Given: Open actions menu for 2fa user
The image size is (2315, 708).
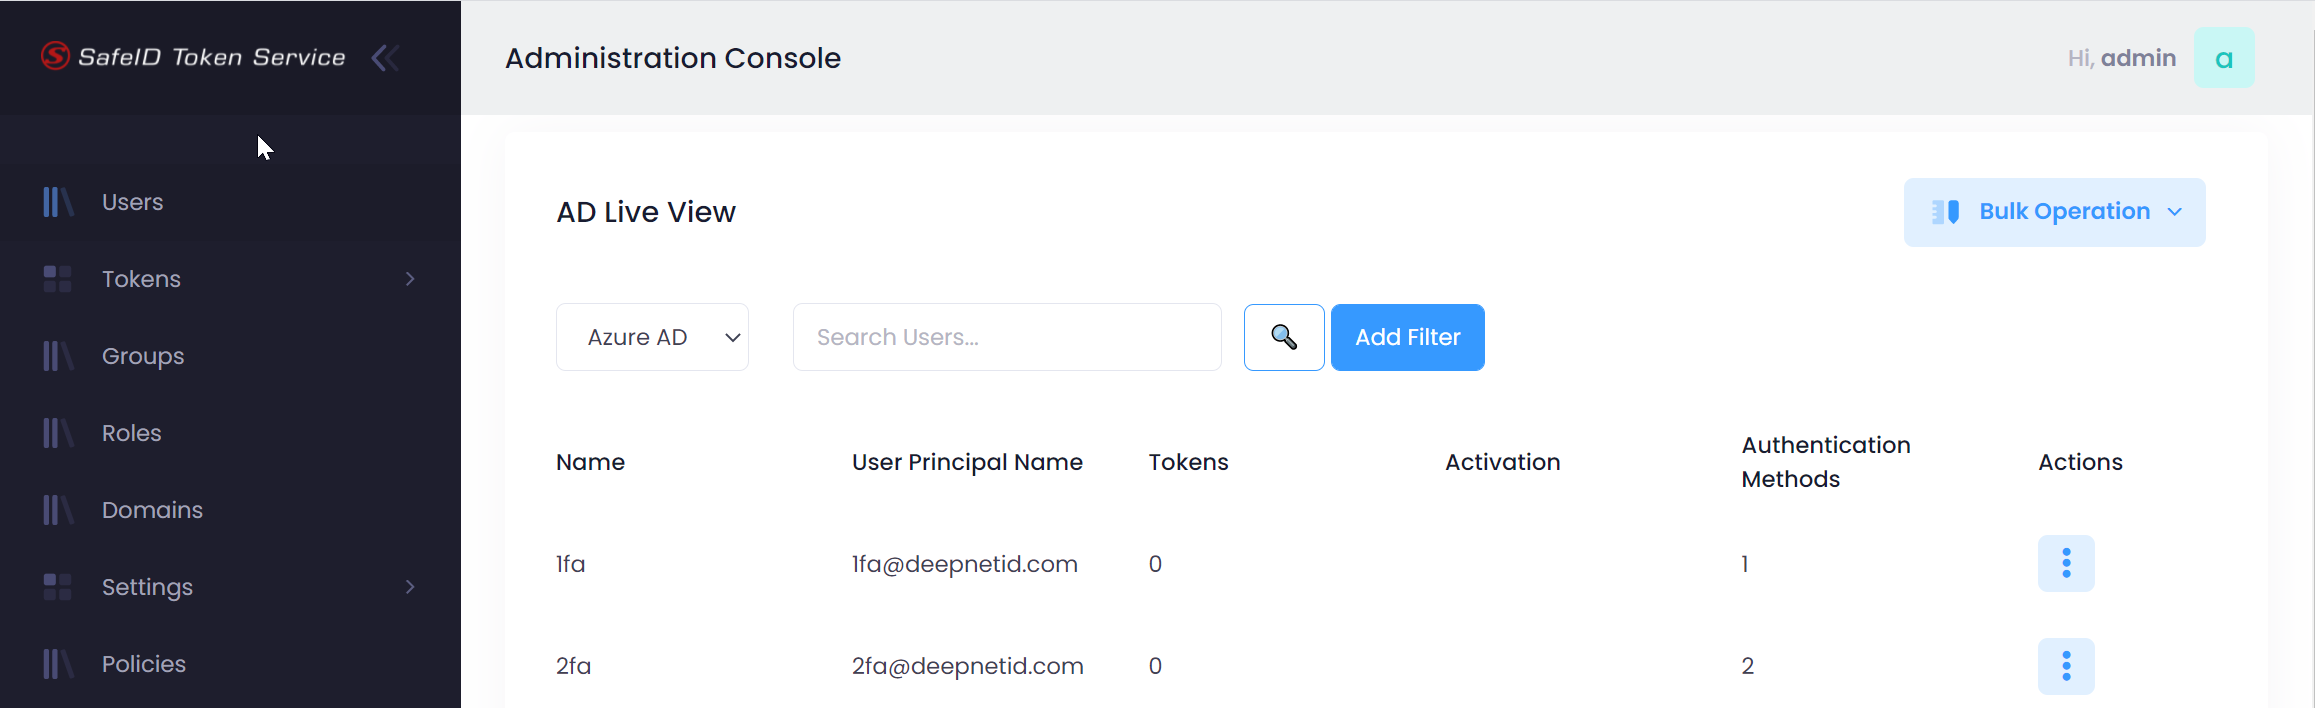Looking at the screenshot, I should [2066, 666].
